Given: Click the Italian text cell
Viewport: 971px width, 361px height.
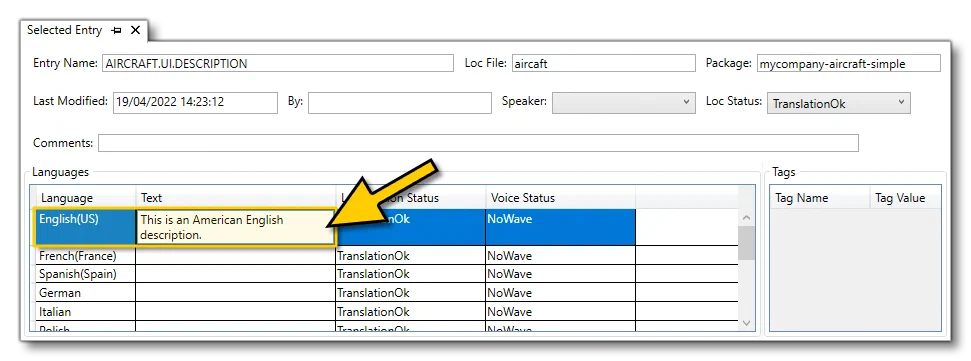Looking at the screenshot, I should pos(235,311).
